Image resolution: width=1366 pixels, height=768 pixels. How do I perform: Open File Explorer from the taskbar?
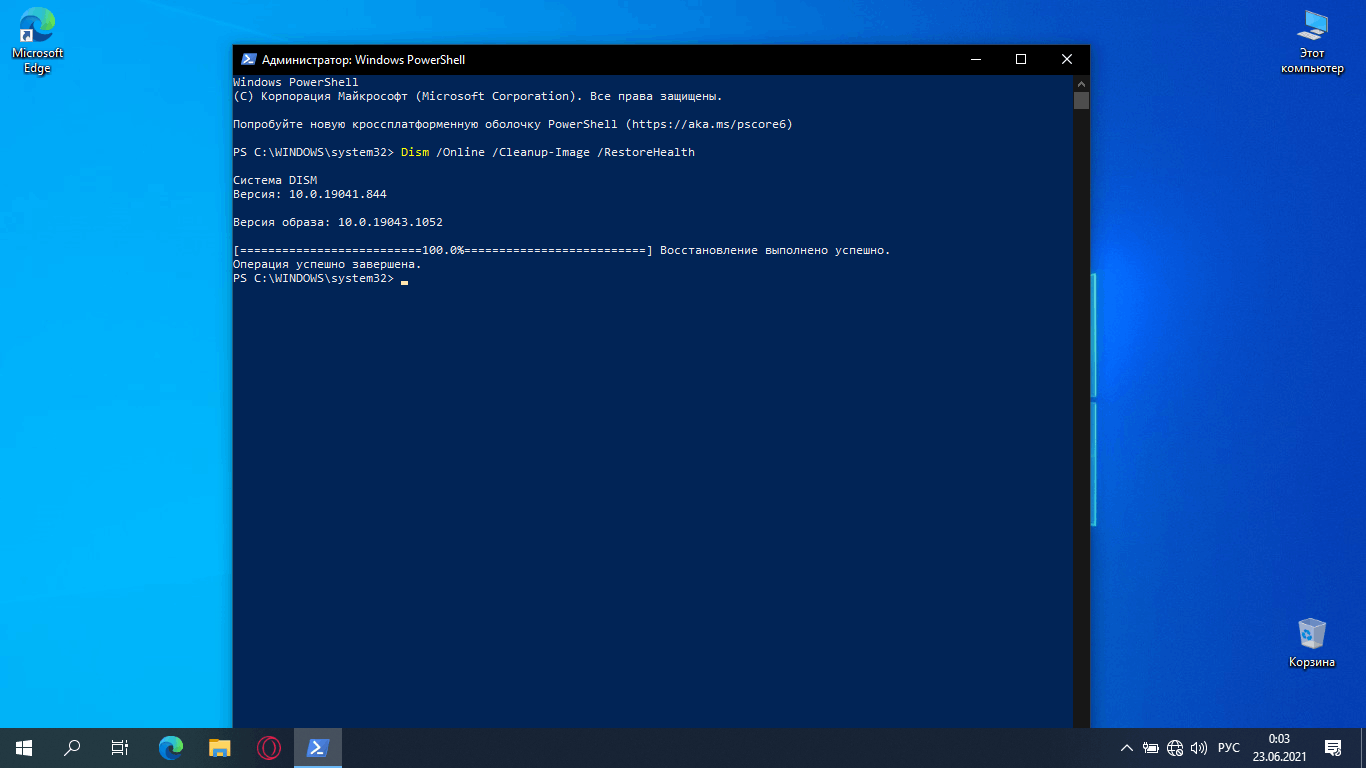tap(220, 747)
